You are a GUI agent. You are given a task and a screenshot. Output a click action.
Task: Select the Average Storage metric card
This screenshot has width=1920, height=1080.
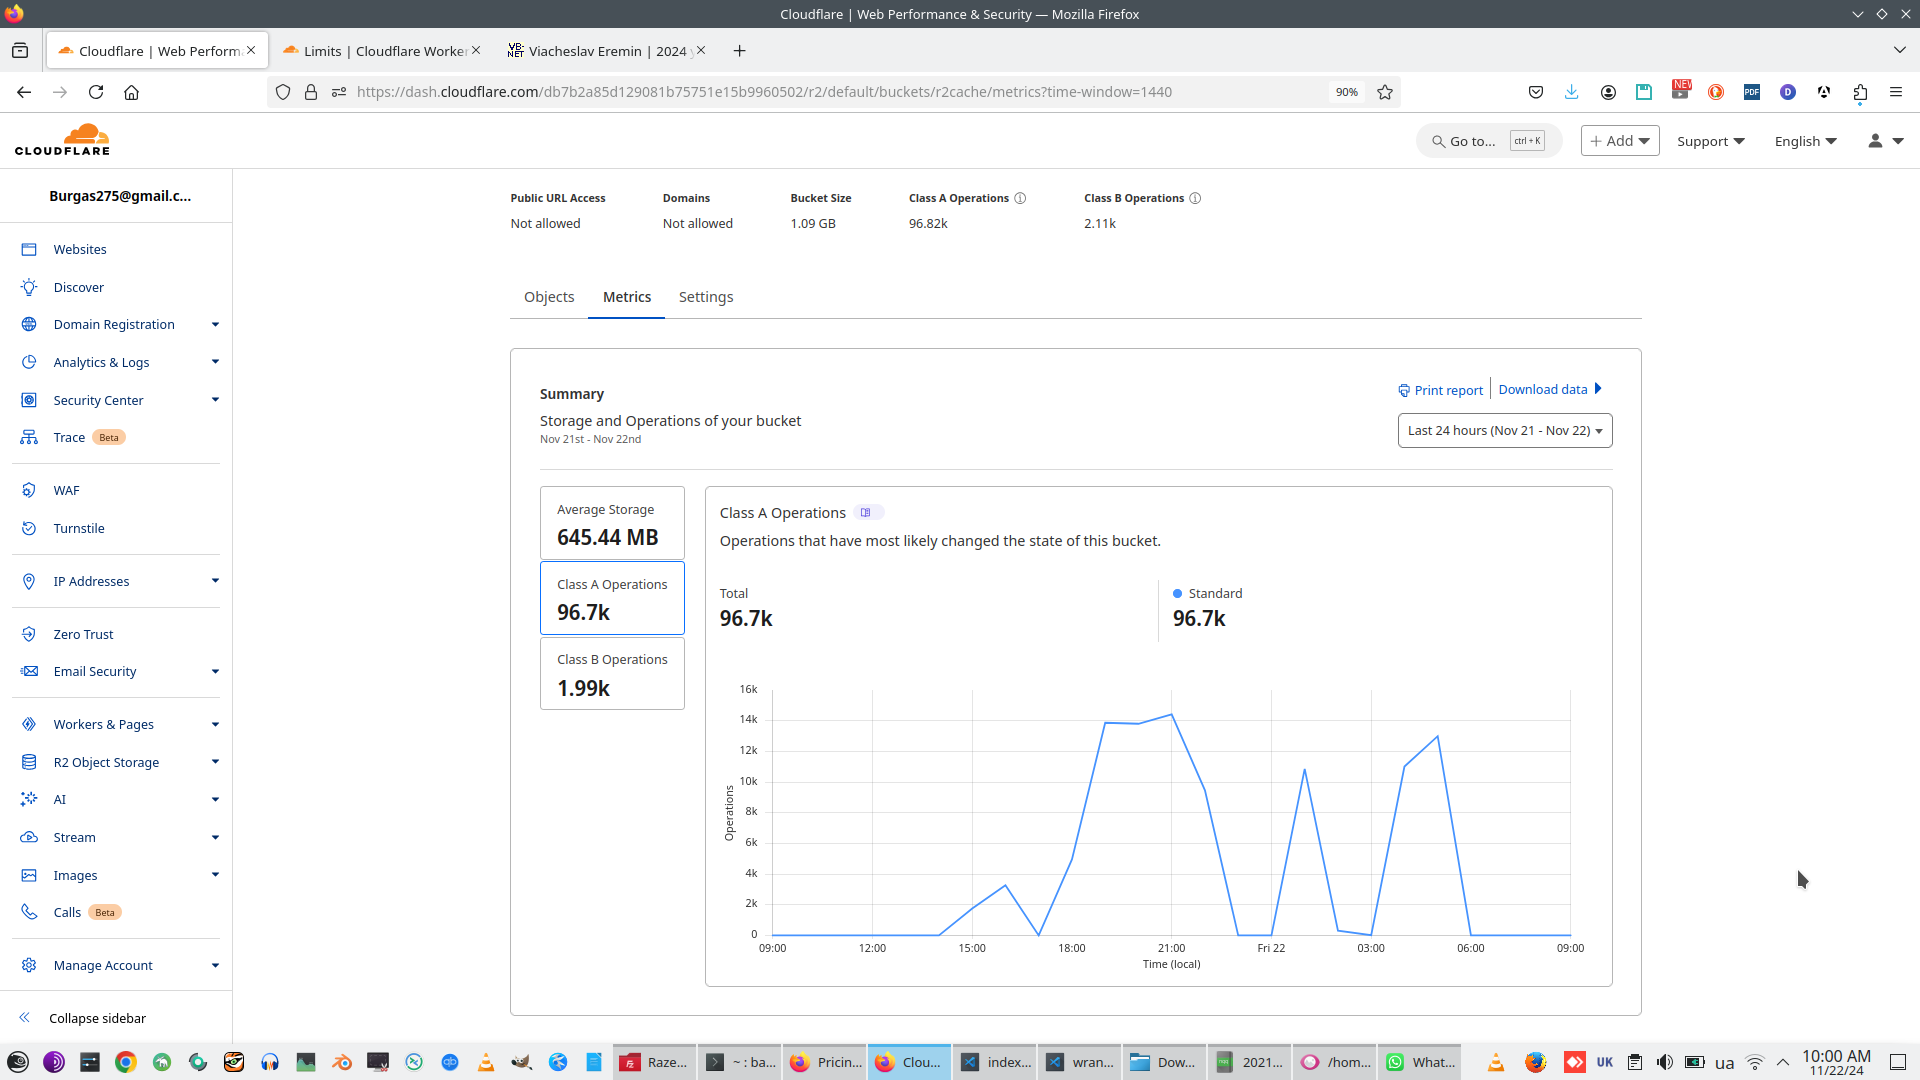pos(612,524)
